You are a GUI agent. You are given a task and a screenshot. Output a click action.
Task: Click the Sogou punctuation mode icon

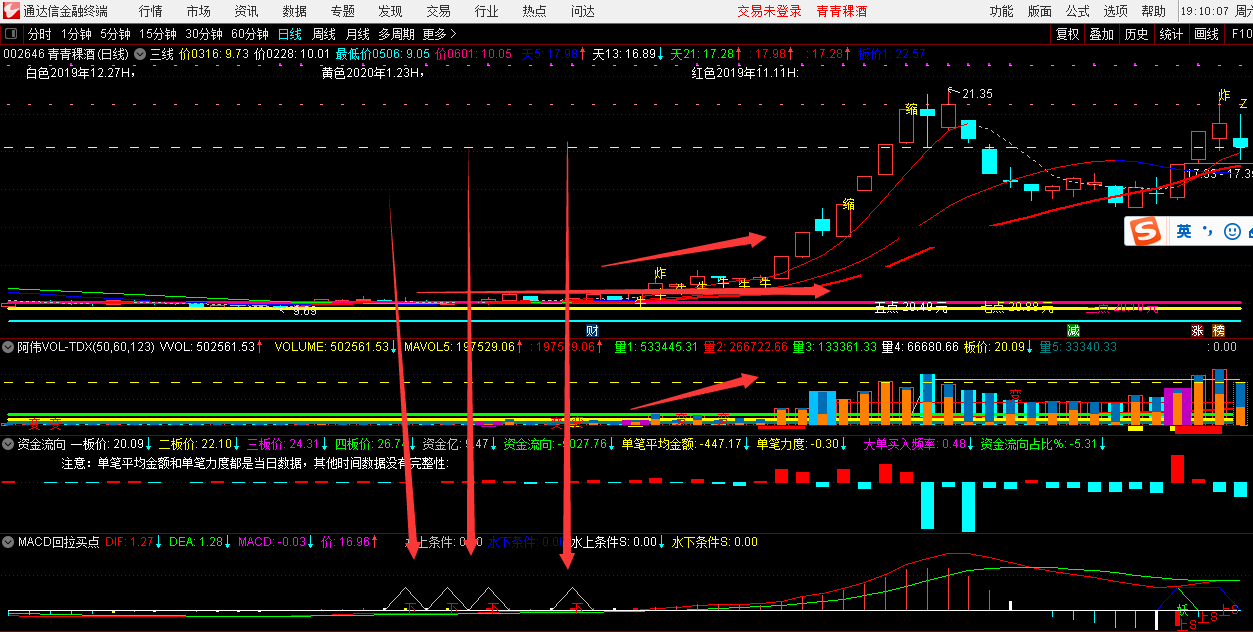(1208, 231)
